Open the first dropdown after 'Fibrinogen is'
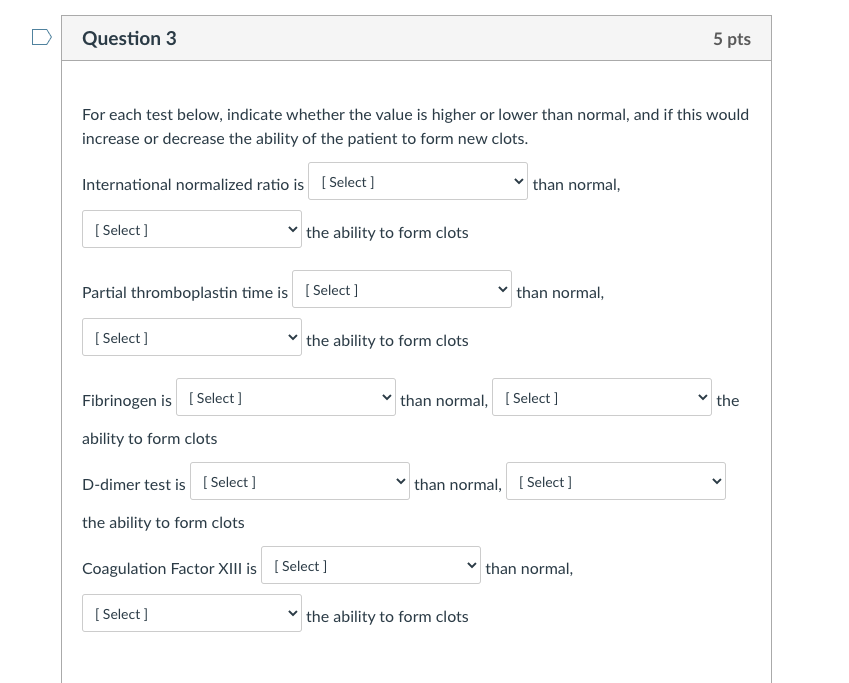This screenshot has width=849, height=683. 285,398
